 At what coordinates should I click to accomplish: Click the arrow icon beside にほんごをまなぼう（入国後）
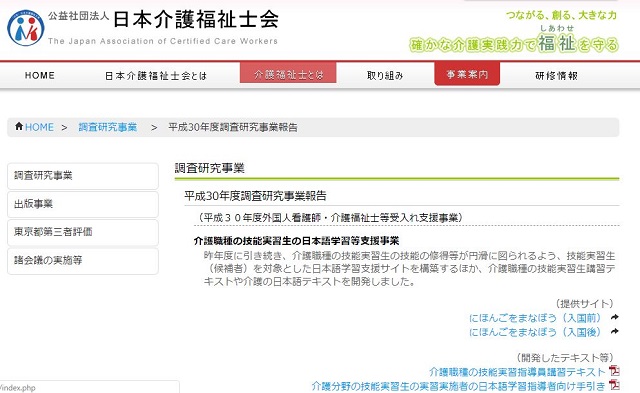615,331
